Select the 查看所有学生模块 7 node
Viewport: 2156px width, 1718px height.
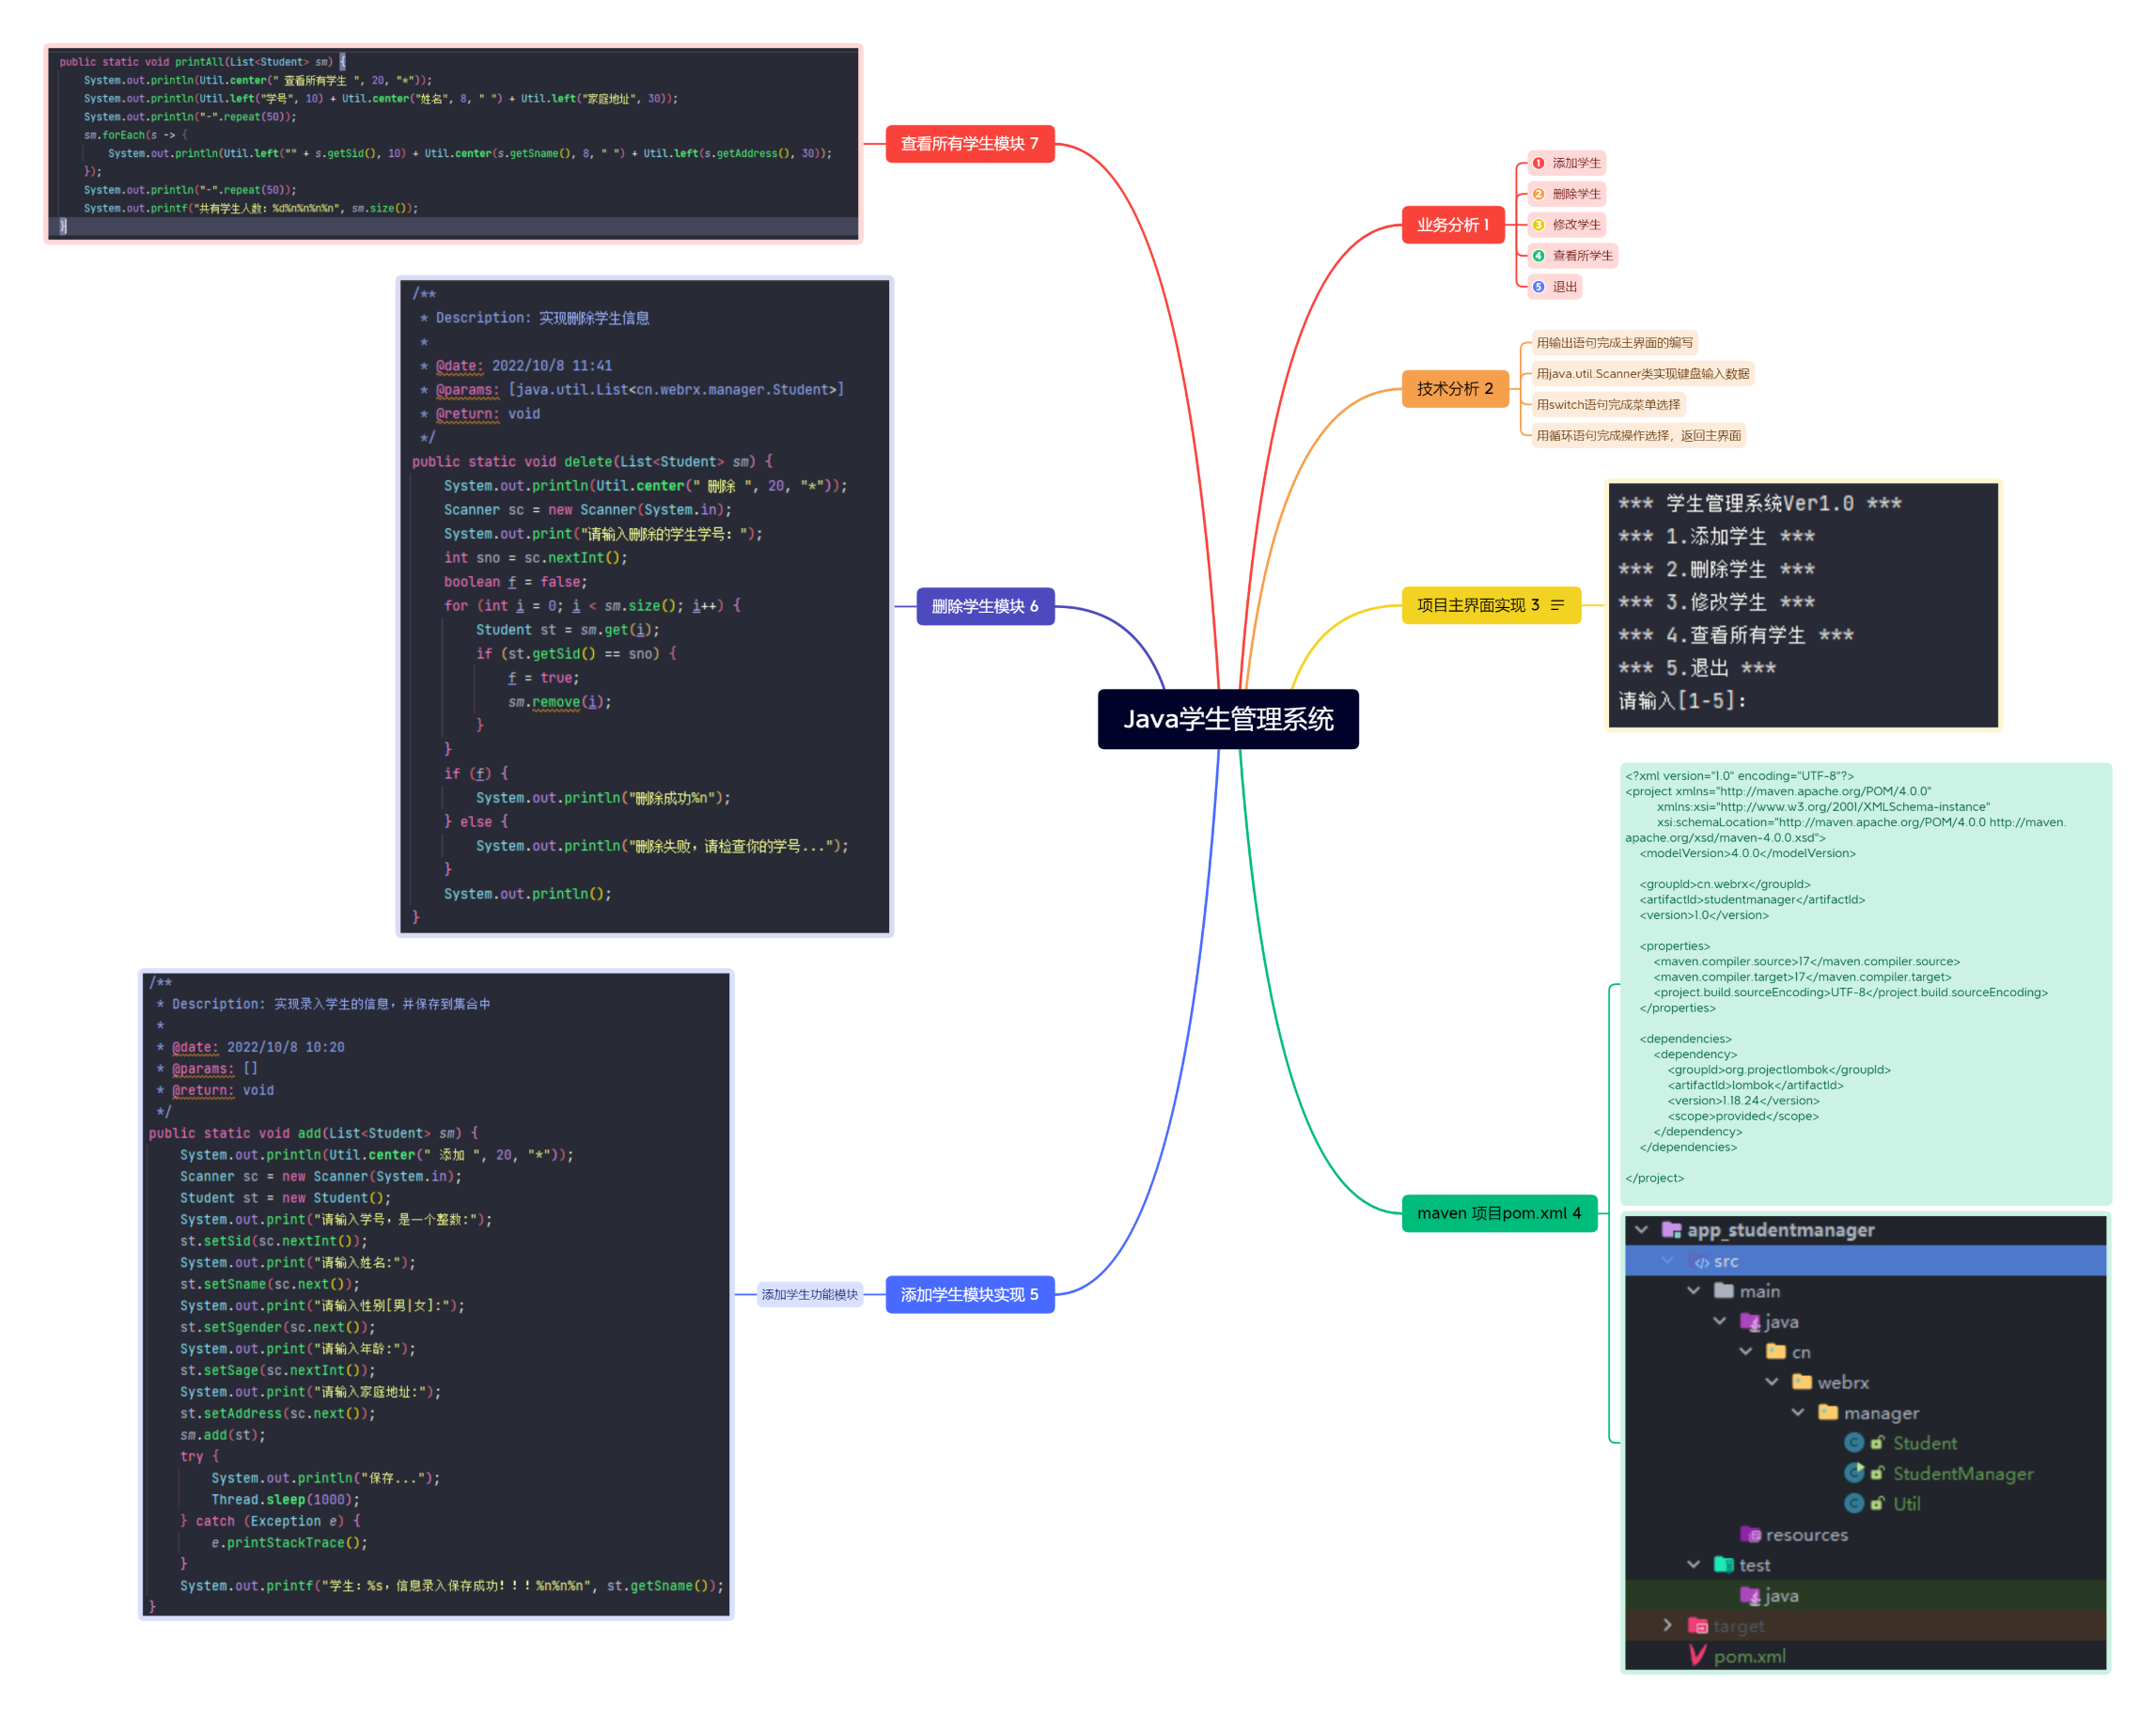[x=970, y=144]
